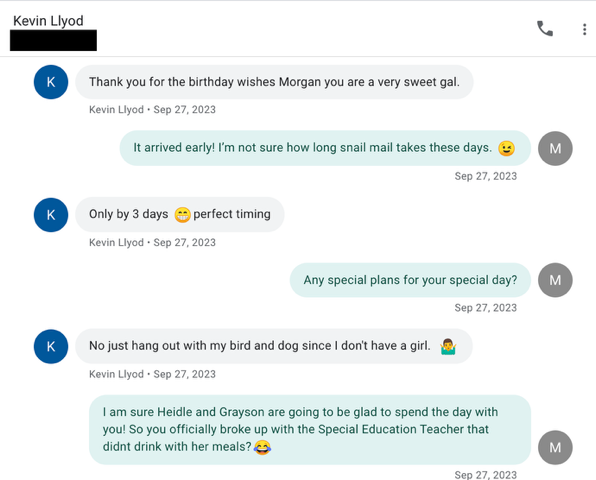Select the 'Thank you for the birthday wishes' bubble

pos(274,82)
